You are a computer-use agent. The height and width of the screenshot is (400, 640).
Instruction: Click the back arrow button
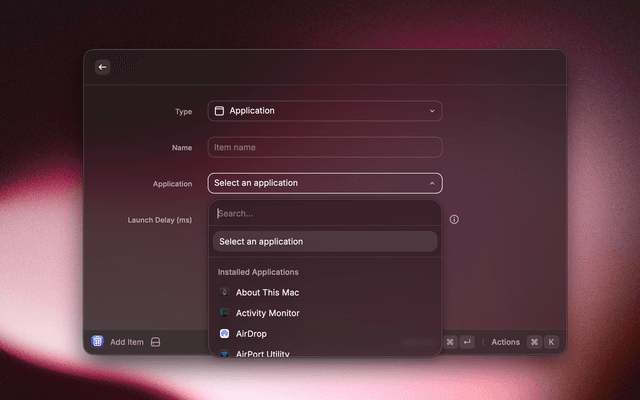pyautogui.click(x=102, y=67)
